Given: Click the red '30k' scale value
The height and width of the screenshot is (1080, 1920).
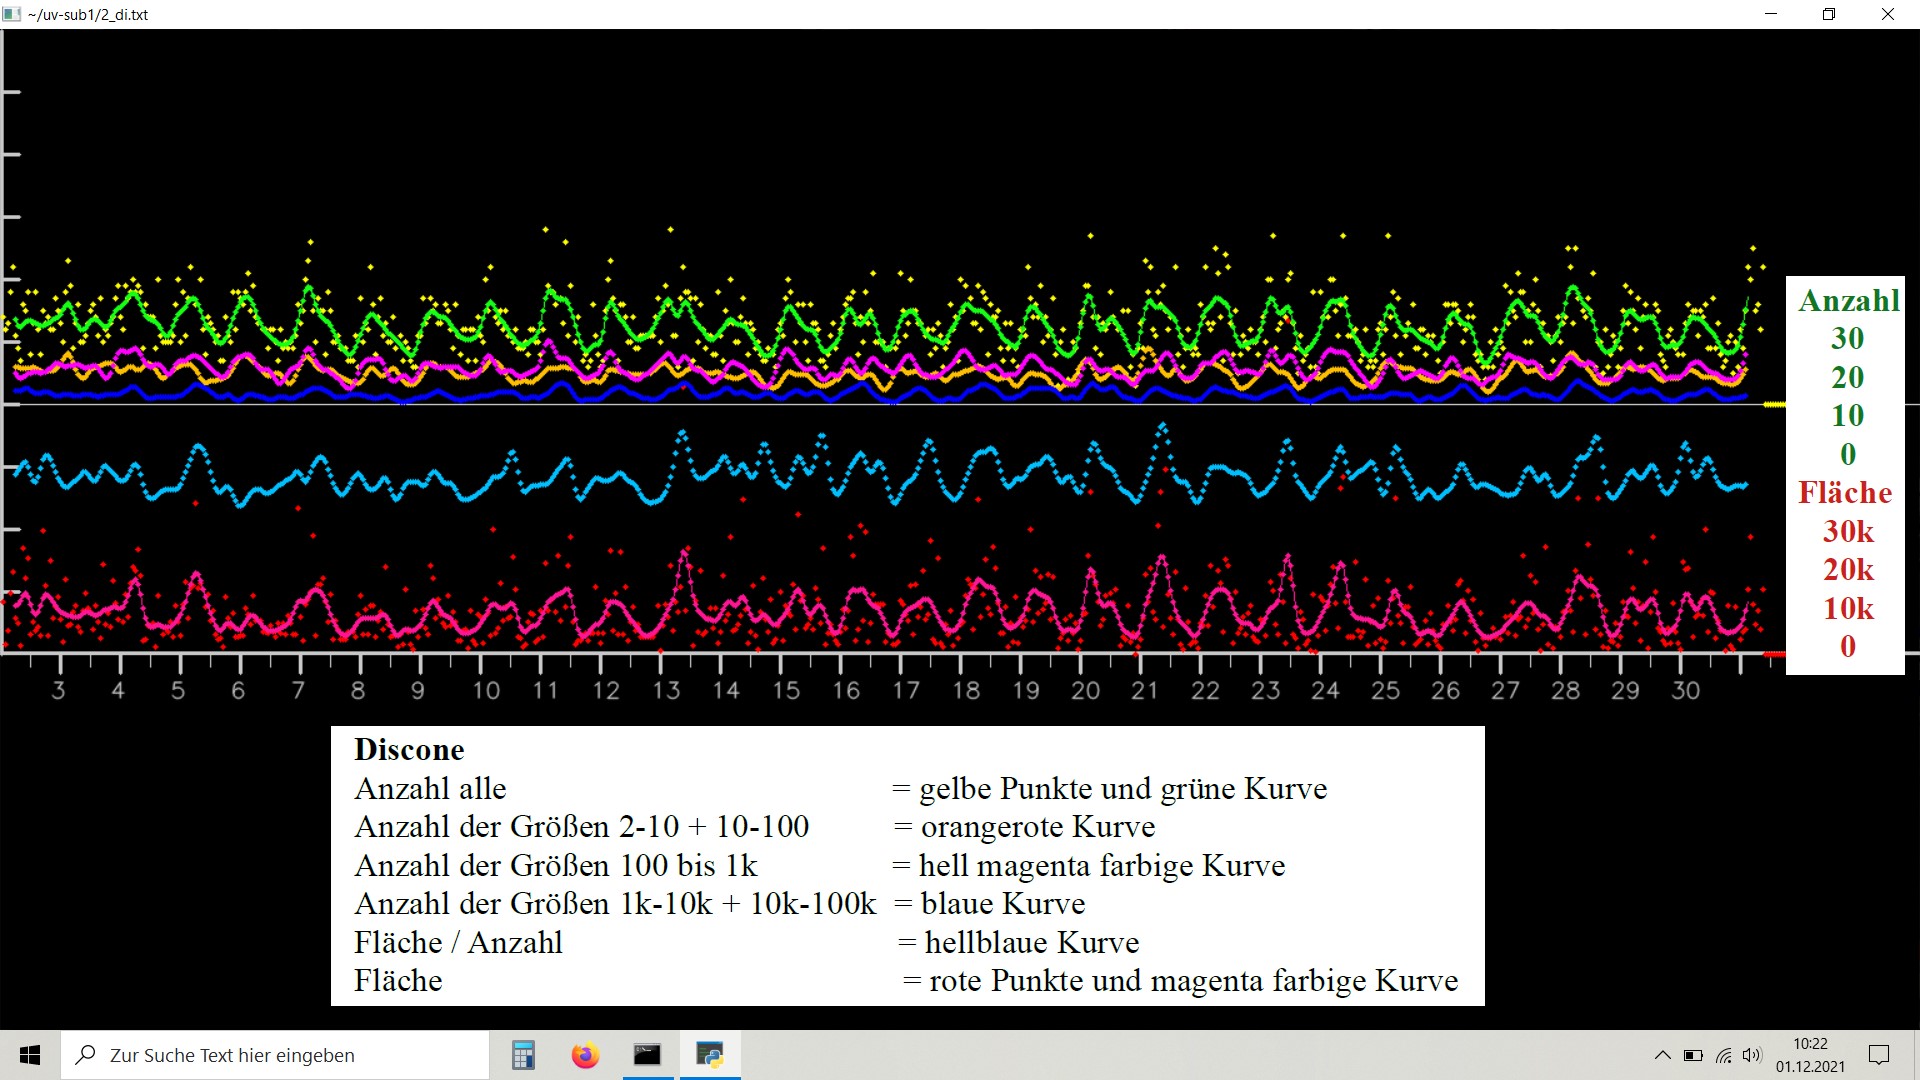Looking at the screenshot, I should 1848,532.
